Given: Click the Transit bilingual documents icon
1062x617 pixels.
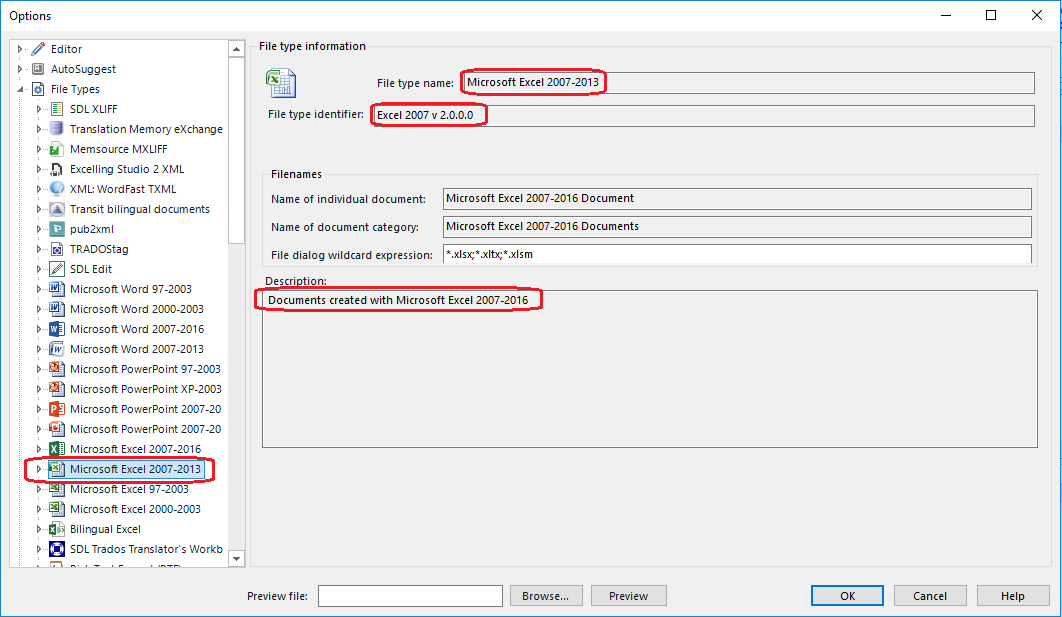Looking at the screenshot, I should 58,209.
